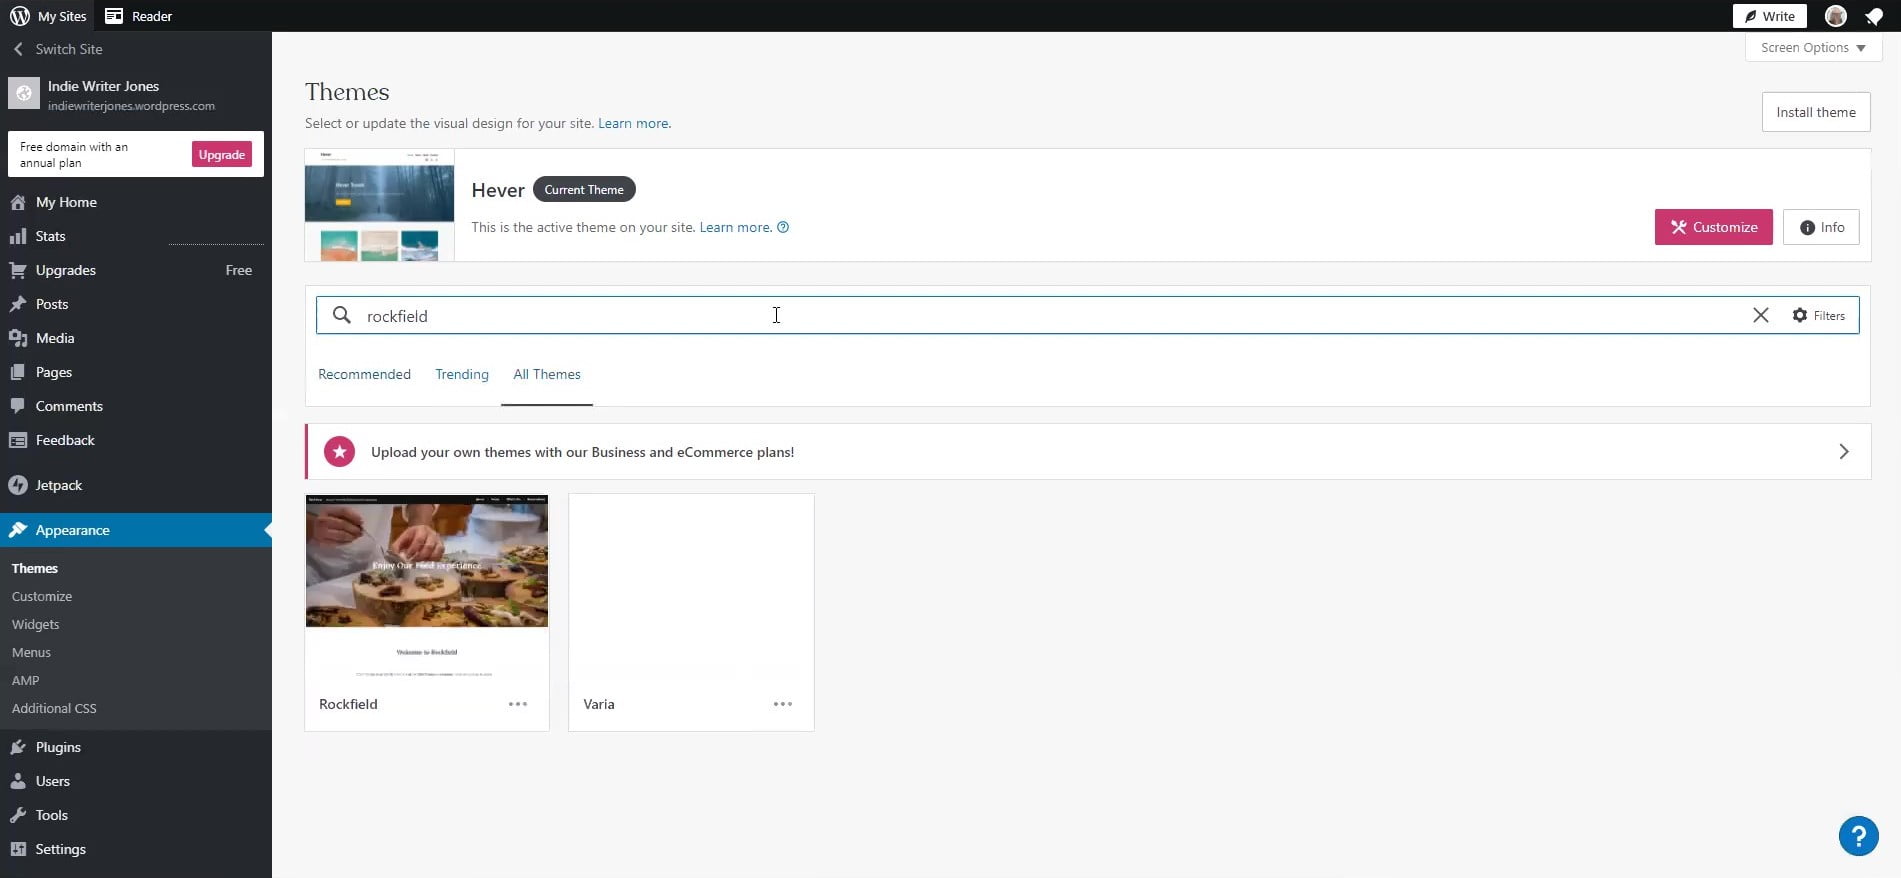Screen dimensions: 1901x878
Task: Click the Jetpack lightning icon
Action: [18, 485]
